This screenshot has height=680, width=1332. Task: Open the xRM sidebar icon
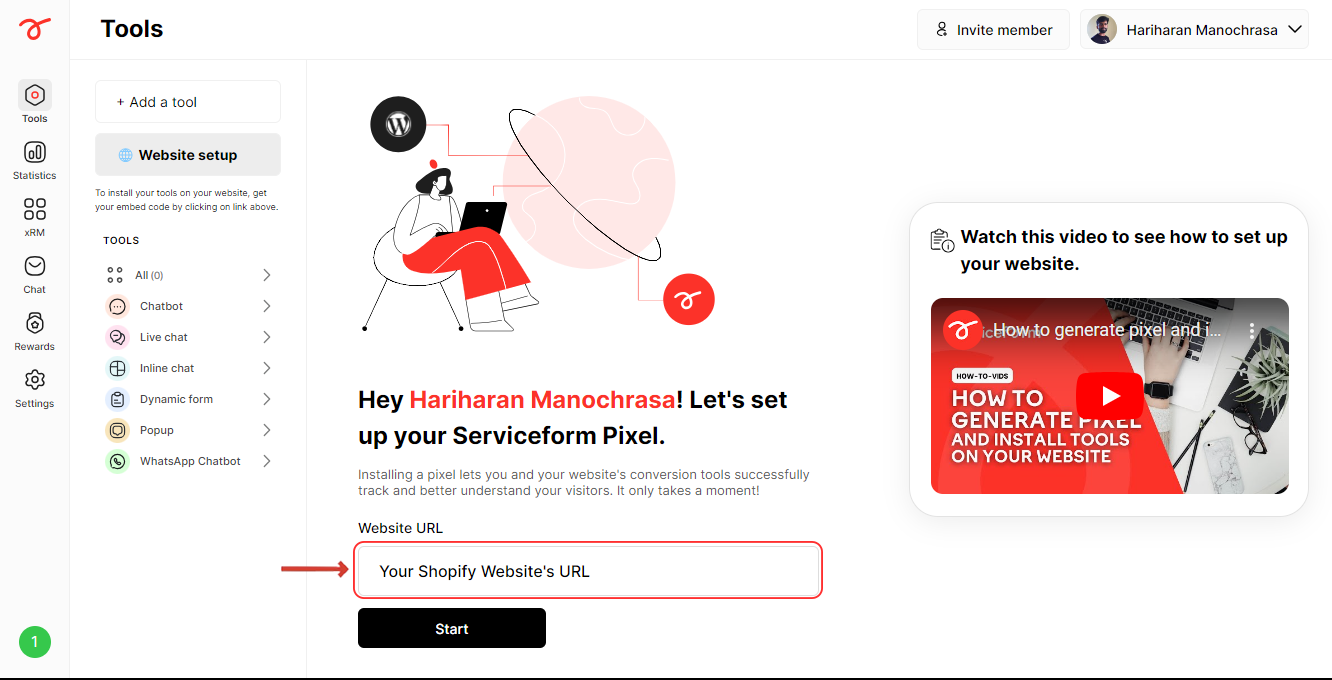(34, 217)
